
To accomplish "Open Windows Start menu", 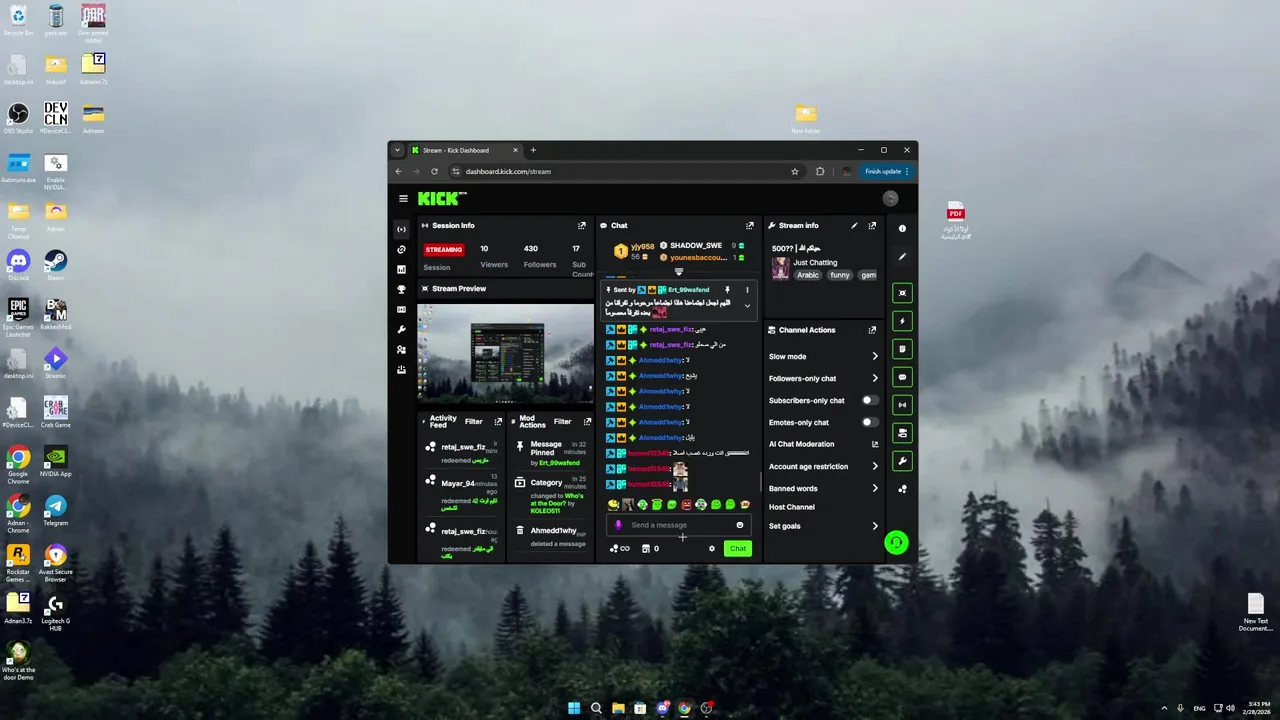I will click(x=574, y=708).
